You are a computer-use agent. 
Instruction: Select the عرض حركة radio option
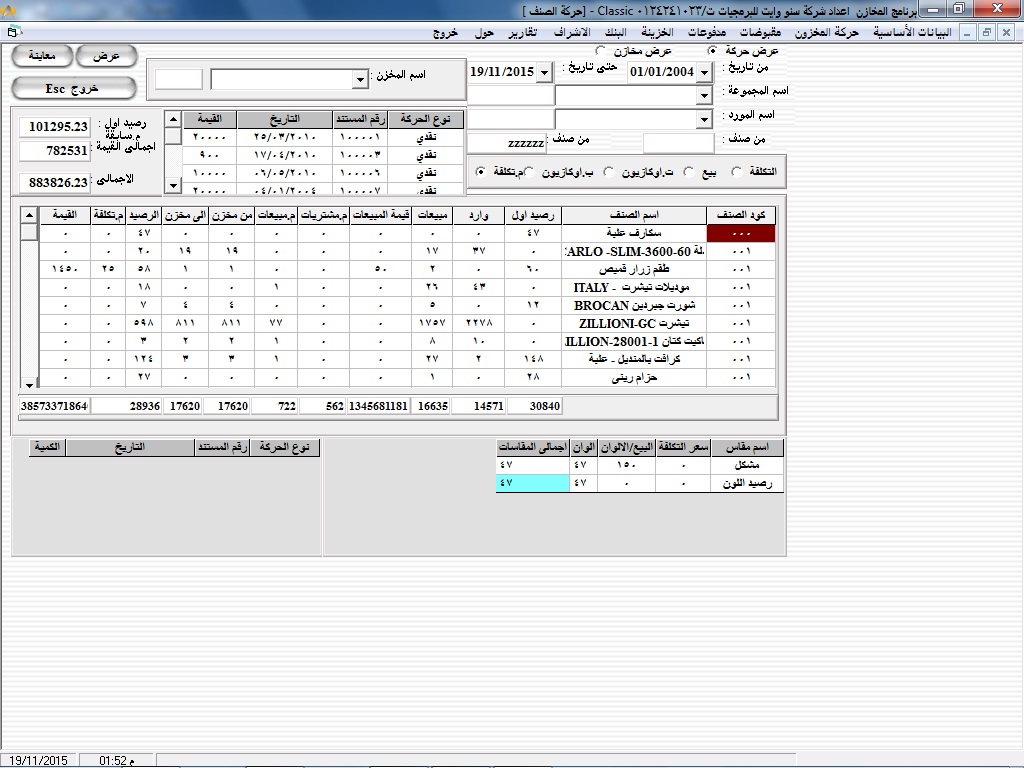pos(712,50)
